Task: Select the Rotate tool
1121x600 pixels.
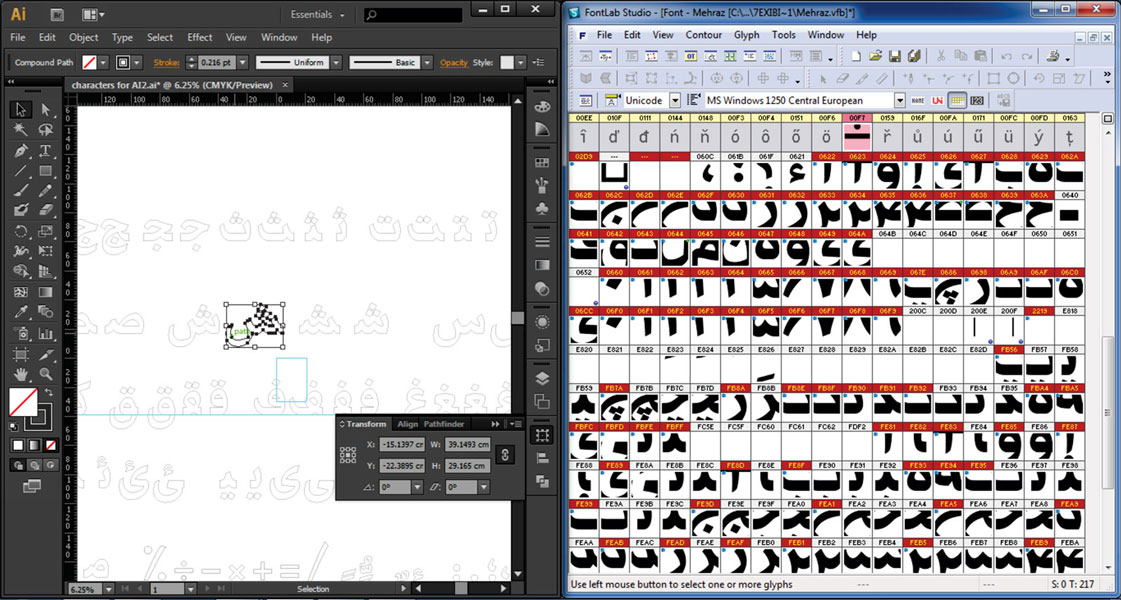Action: (21, 231)
